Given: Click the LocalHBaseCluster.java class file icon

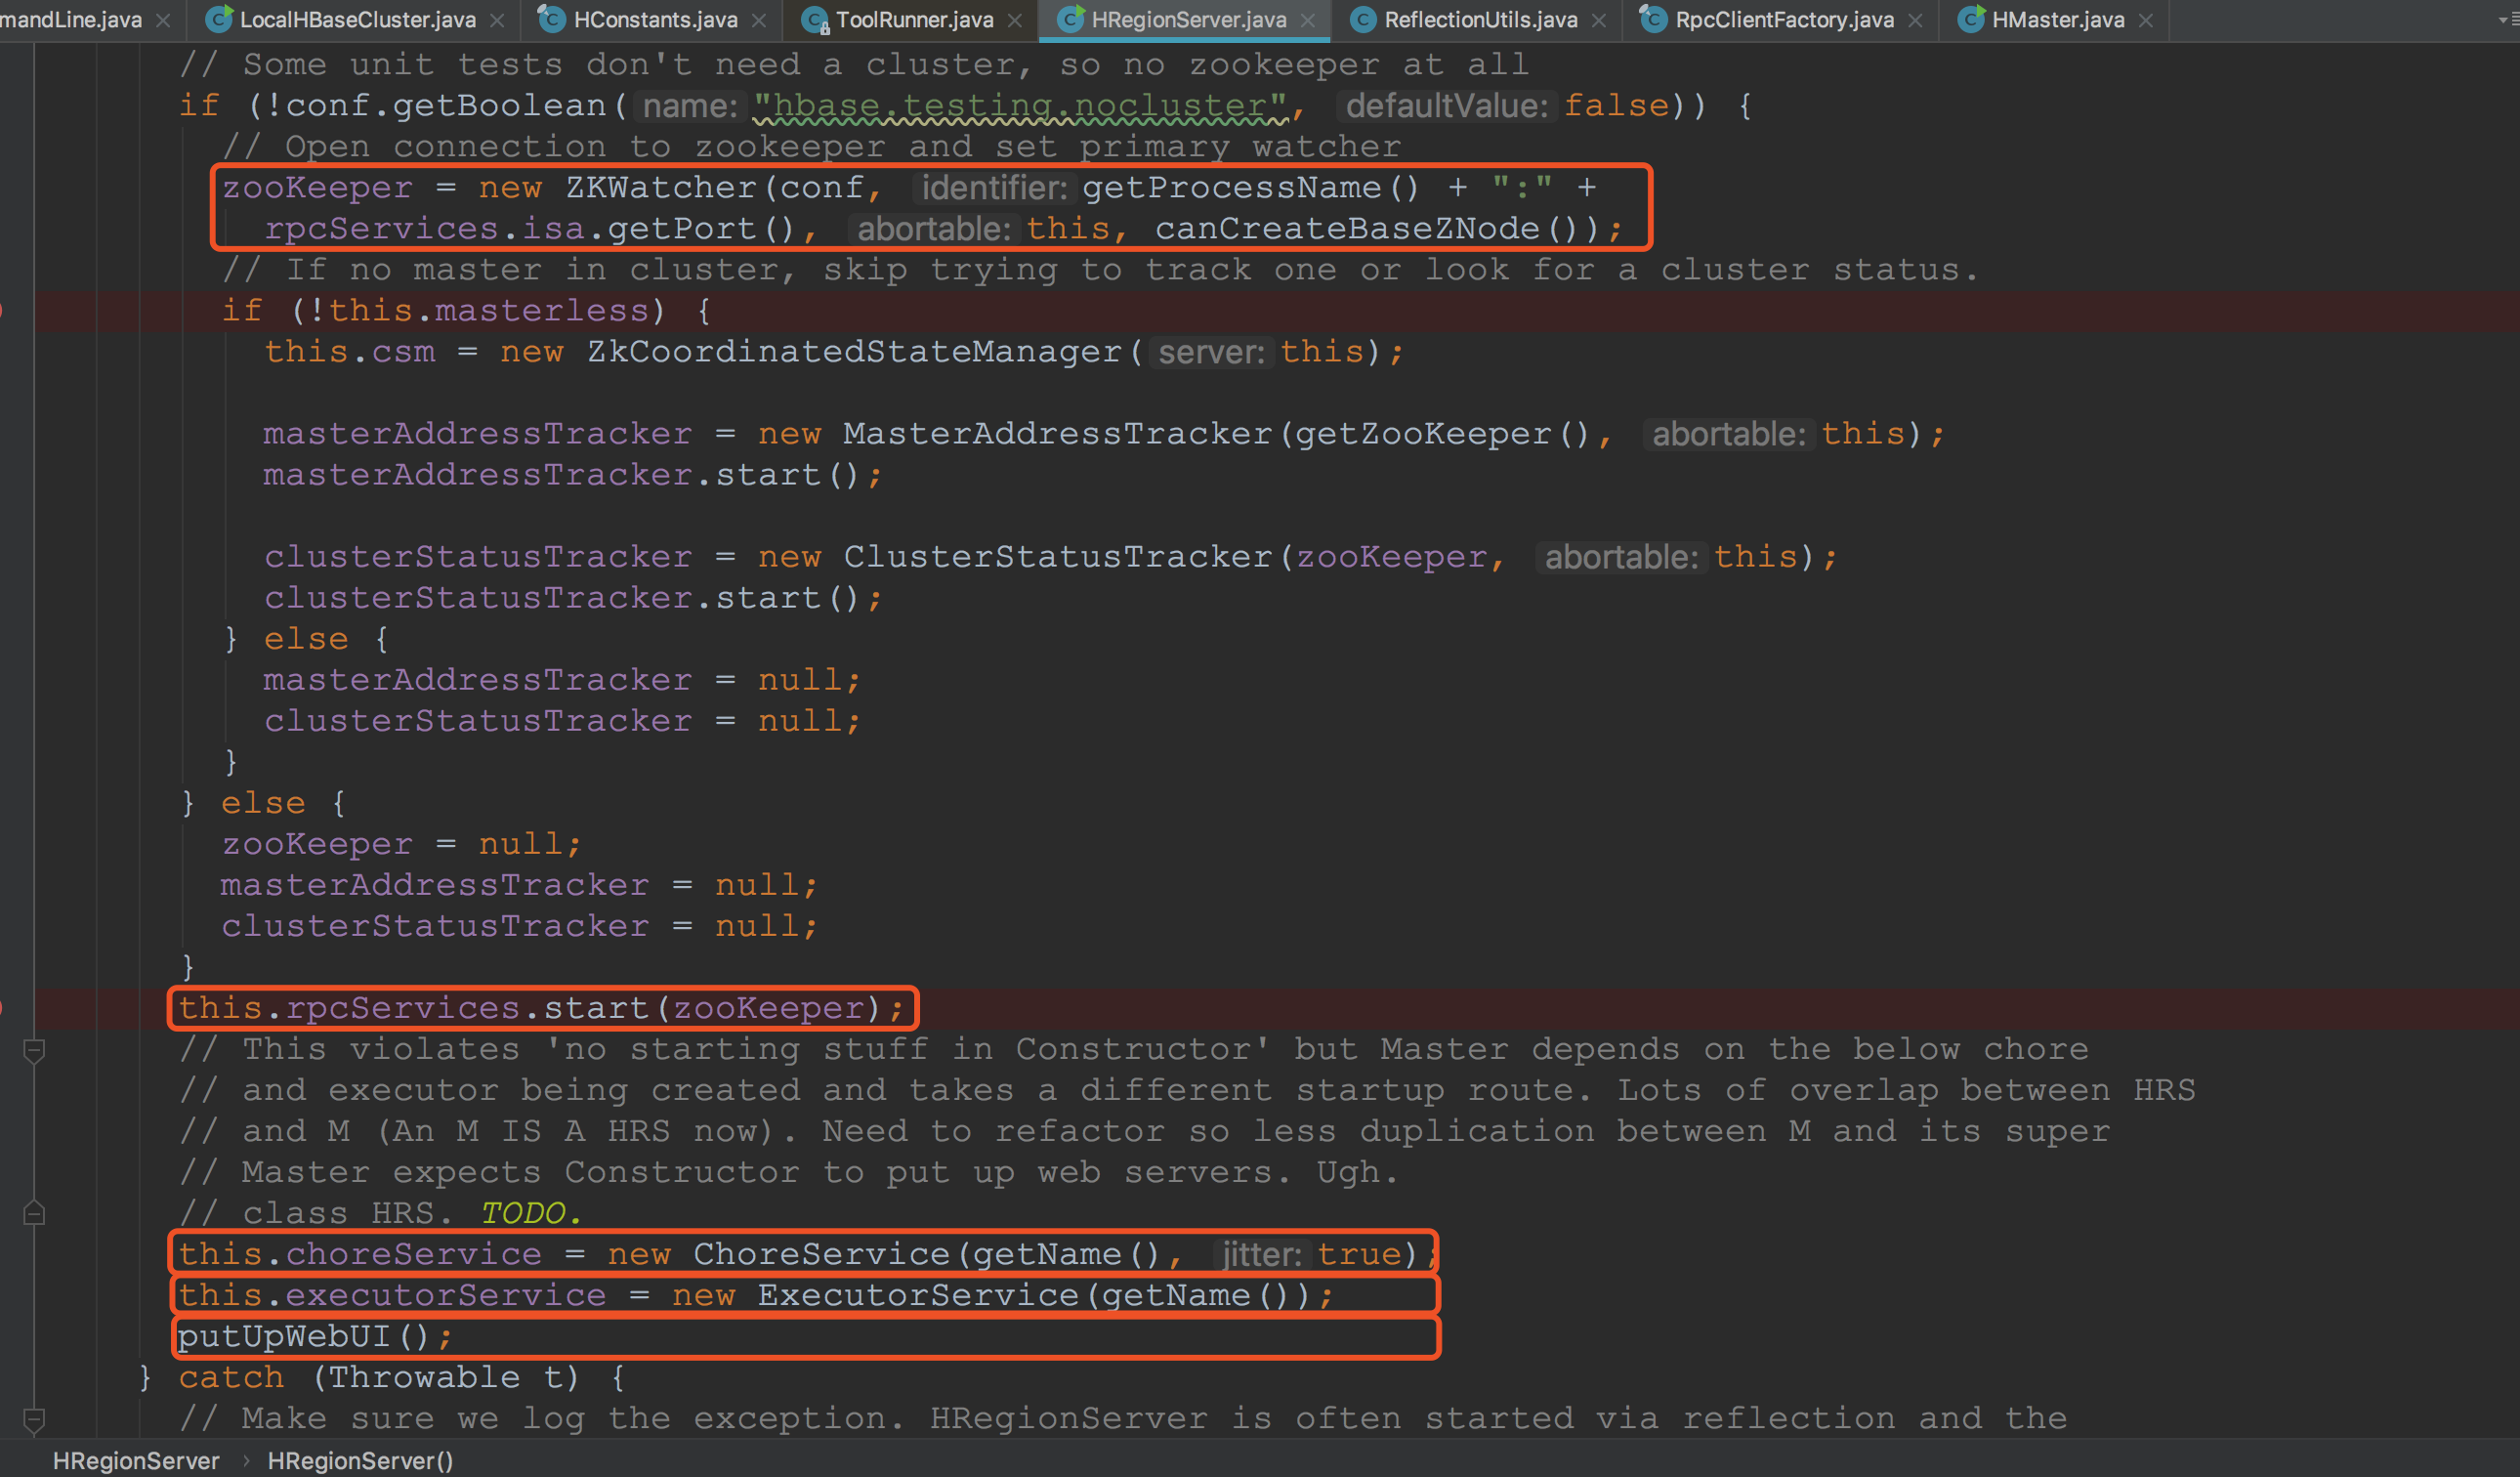Looking at the screenshot, I should (x=218, y=19).
